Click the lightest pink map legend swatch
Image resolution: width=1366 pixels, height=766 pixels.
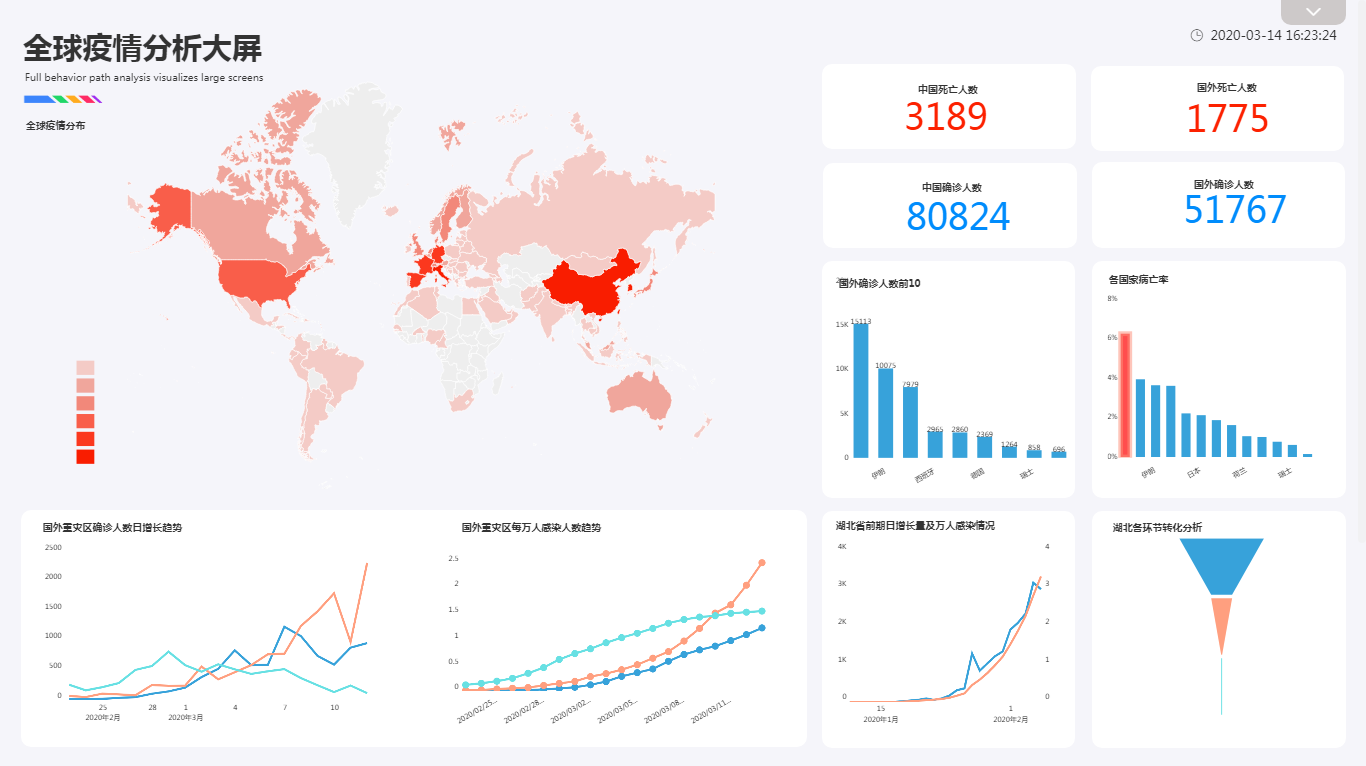pos(85,368)
